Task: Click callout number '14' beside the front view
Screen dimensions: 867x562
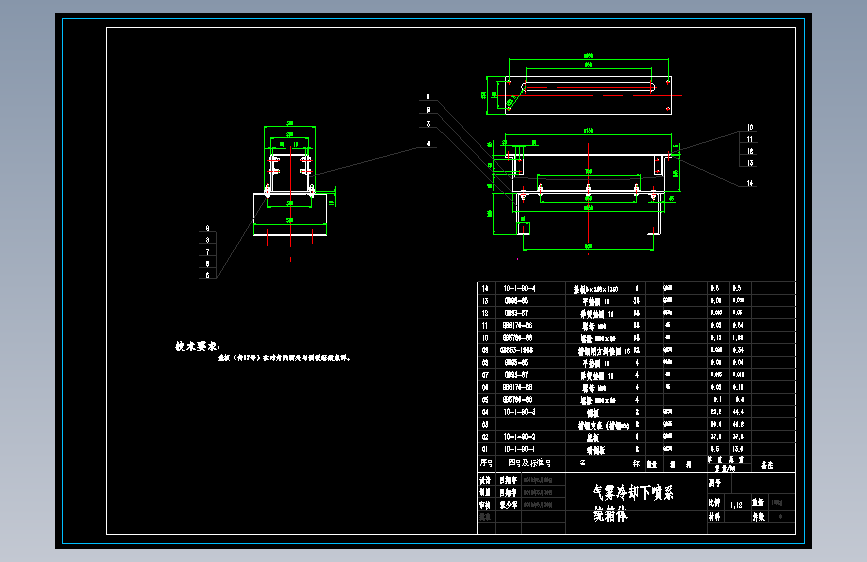Action: [750, 183]
